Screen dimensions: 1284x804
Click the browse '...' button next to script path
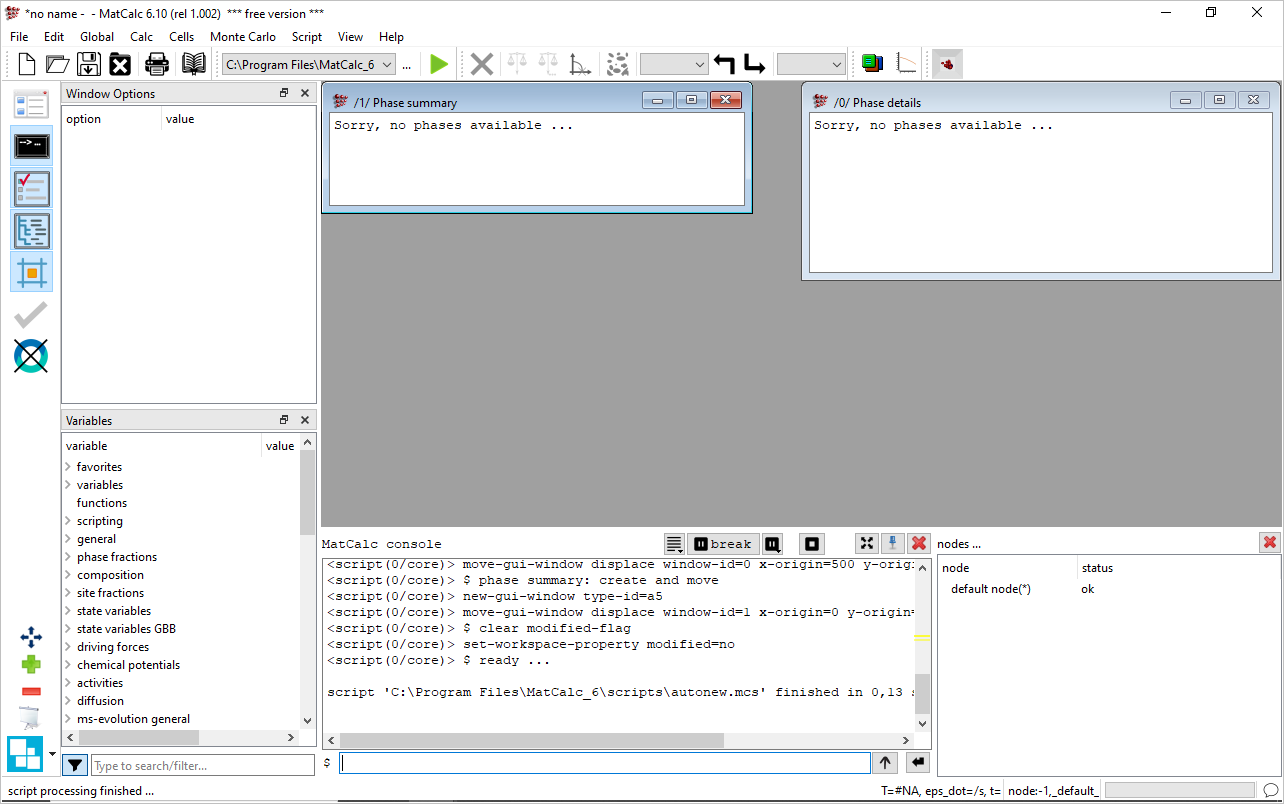pos(407,65)
